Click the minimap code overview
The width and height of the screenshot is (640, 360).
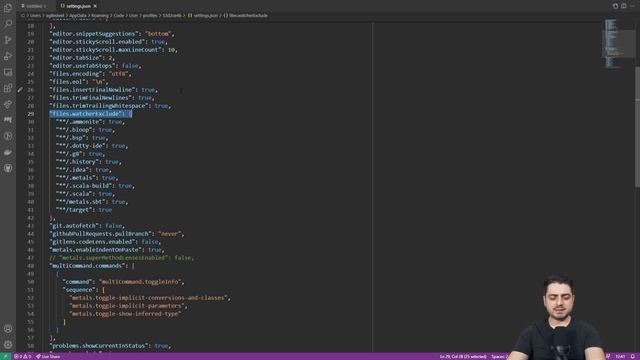(617, 43)
